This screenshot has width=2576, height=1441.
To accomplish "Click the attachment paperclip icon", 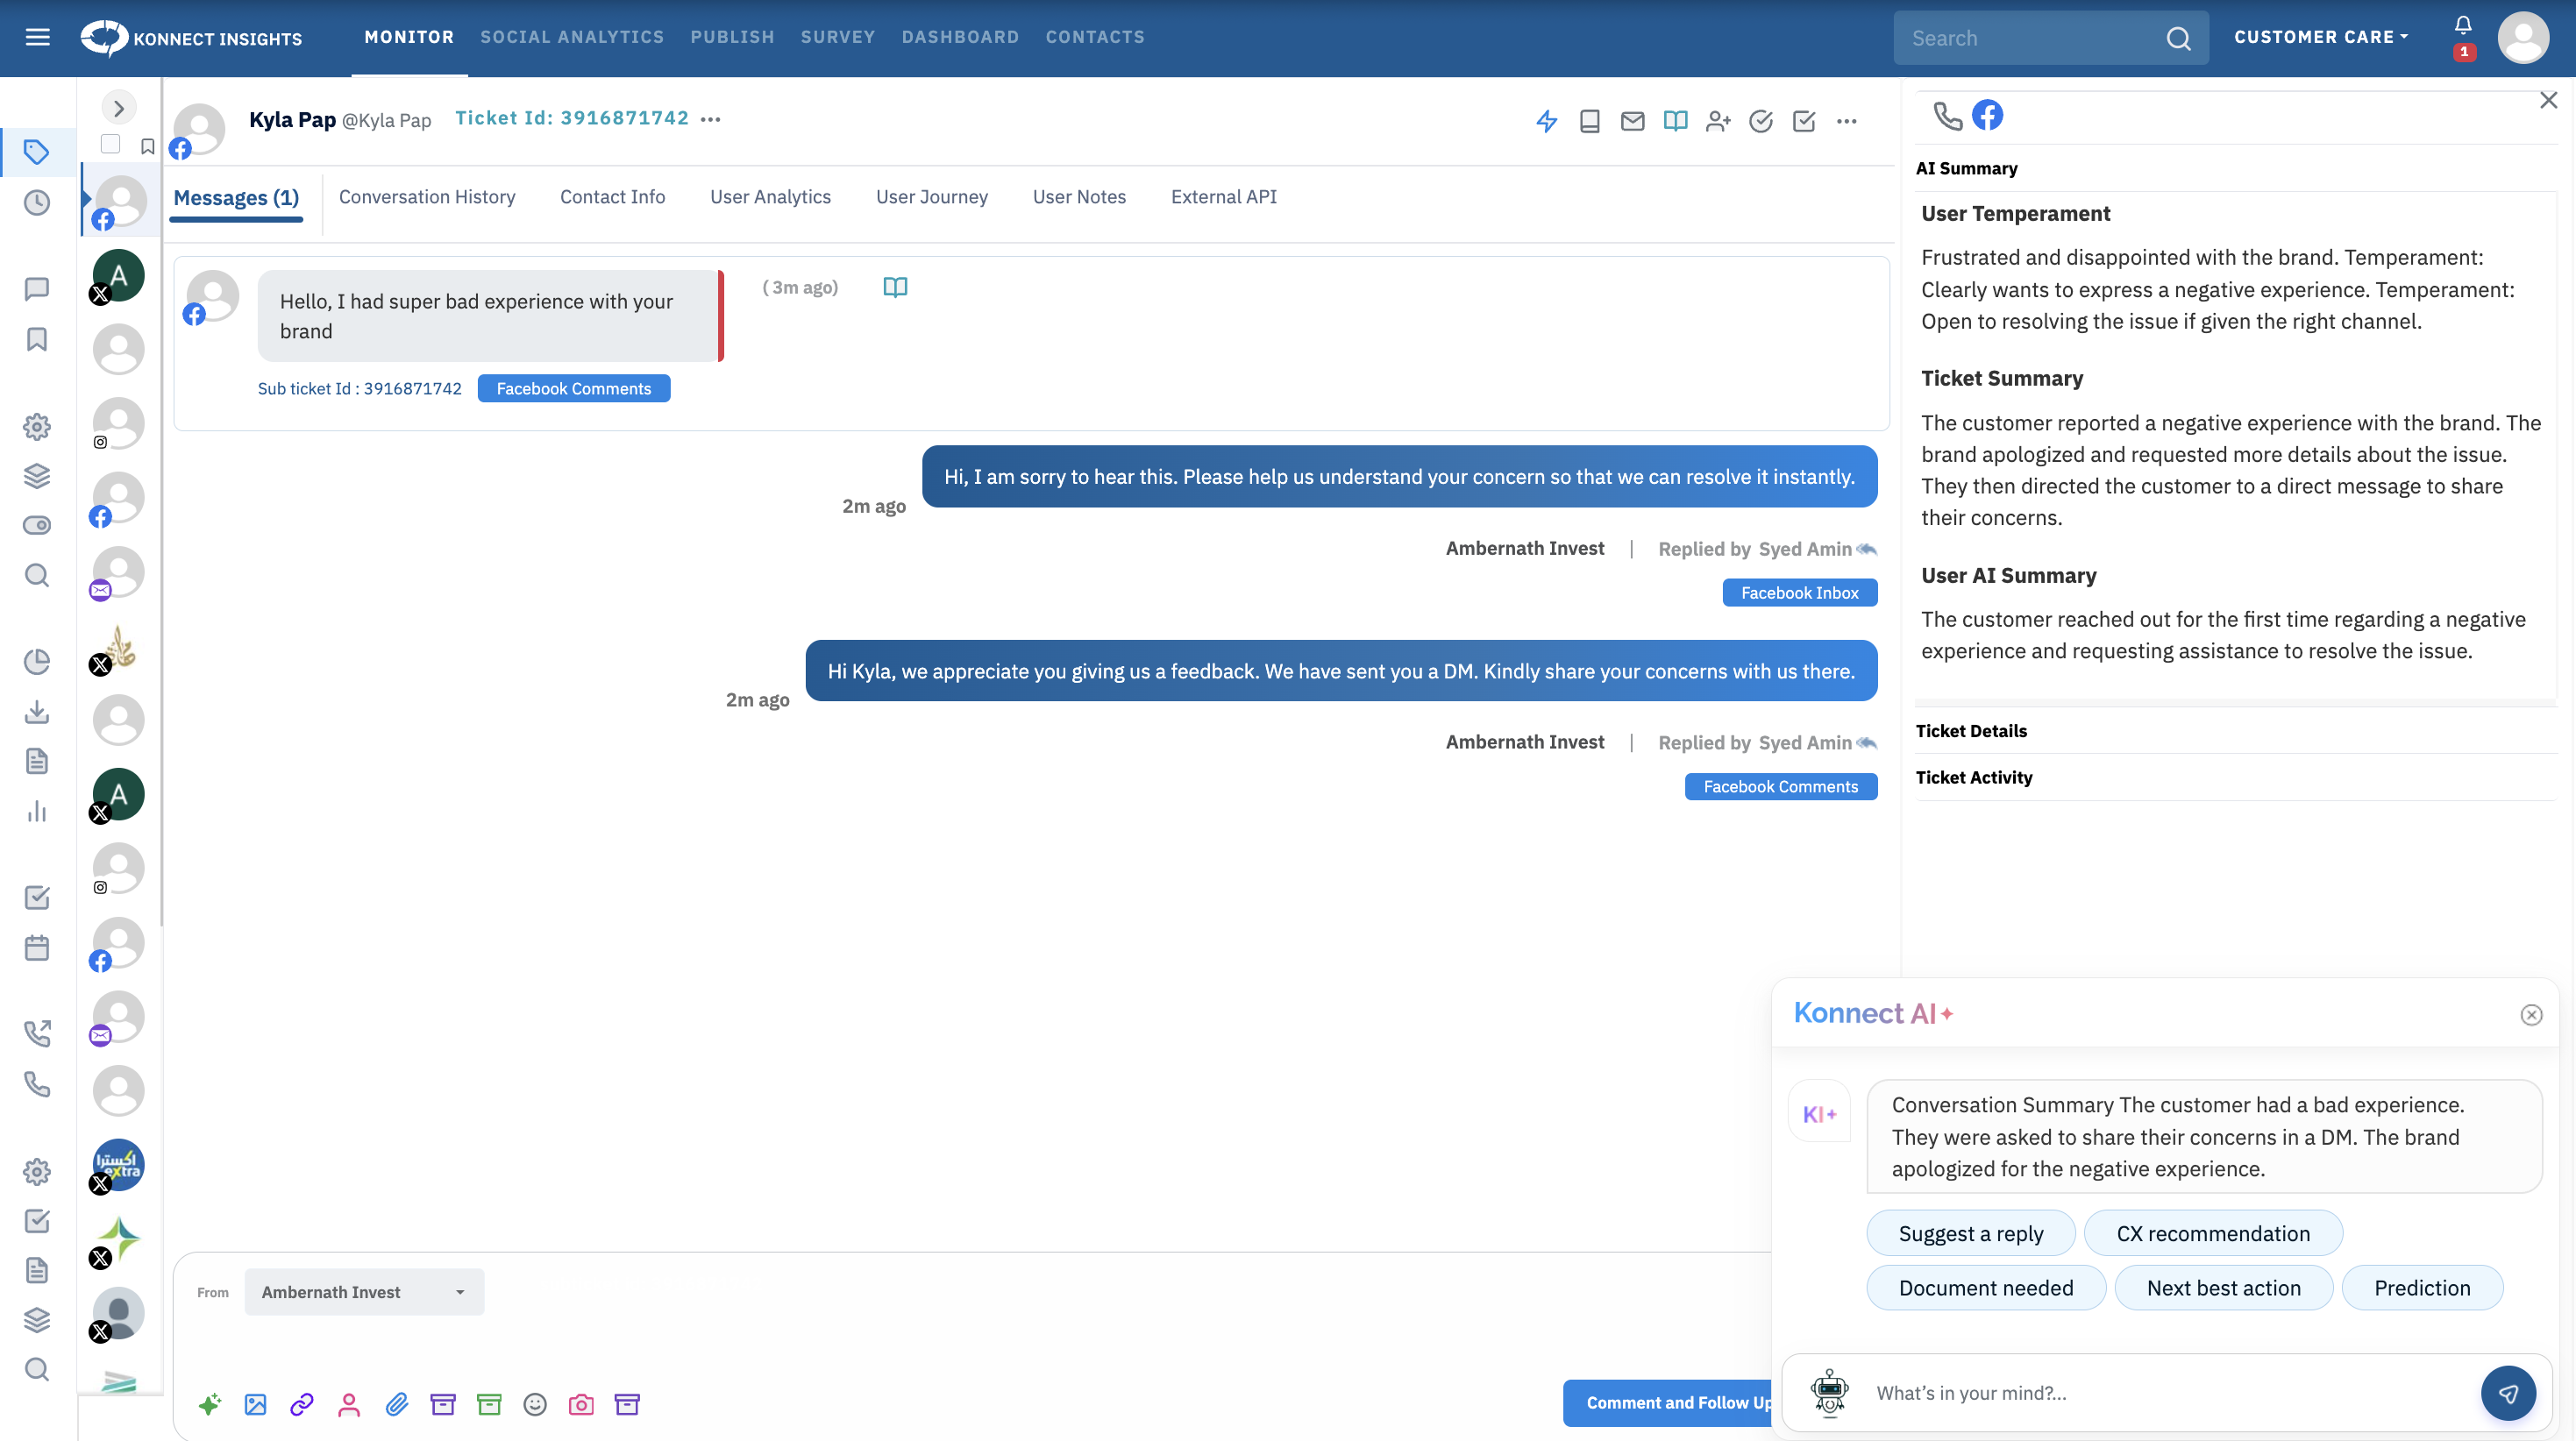I will [396, 1404].
